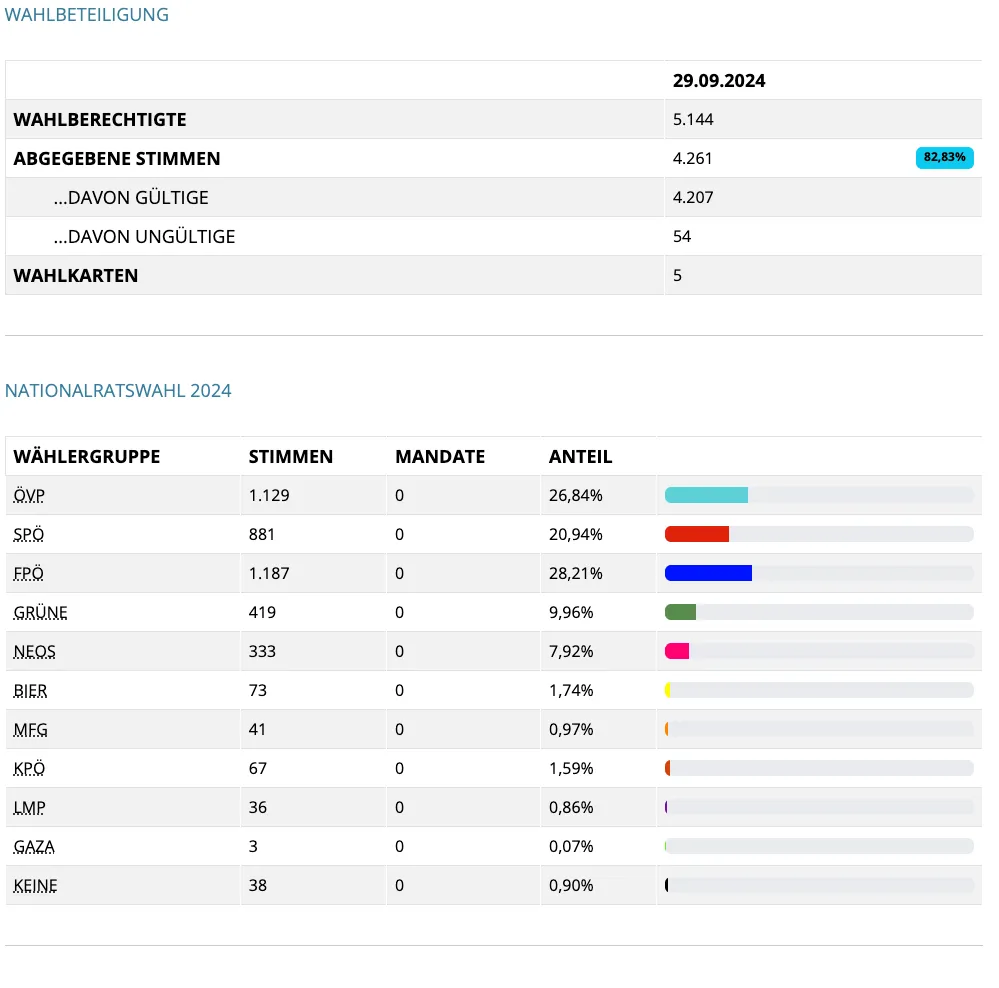The image size is (999, 988).
Task: Click the Wahlberechtigte row label
Action: [x=100, y=120]
